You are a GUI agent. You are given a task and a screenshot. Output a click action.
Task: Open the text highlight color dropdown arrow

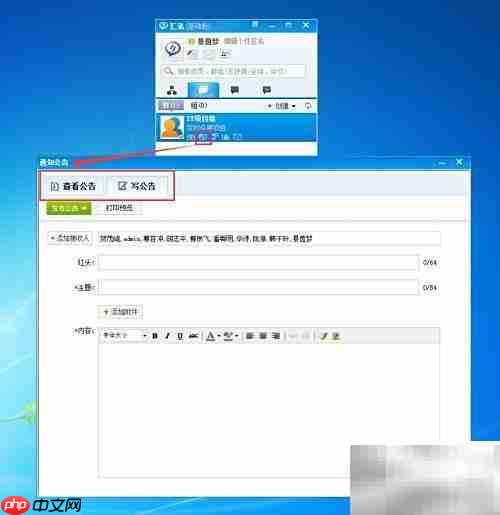point(236,336)
